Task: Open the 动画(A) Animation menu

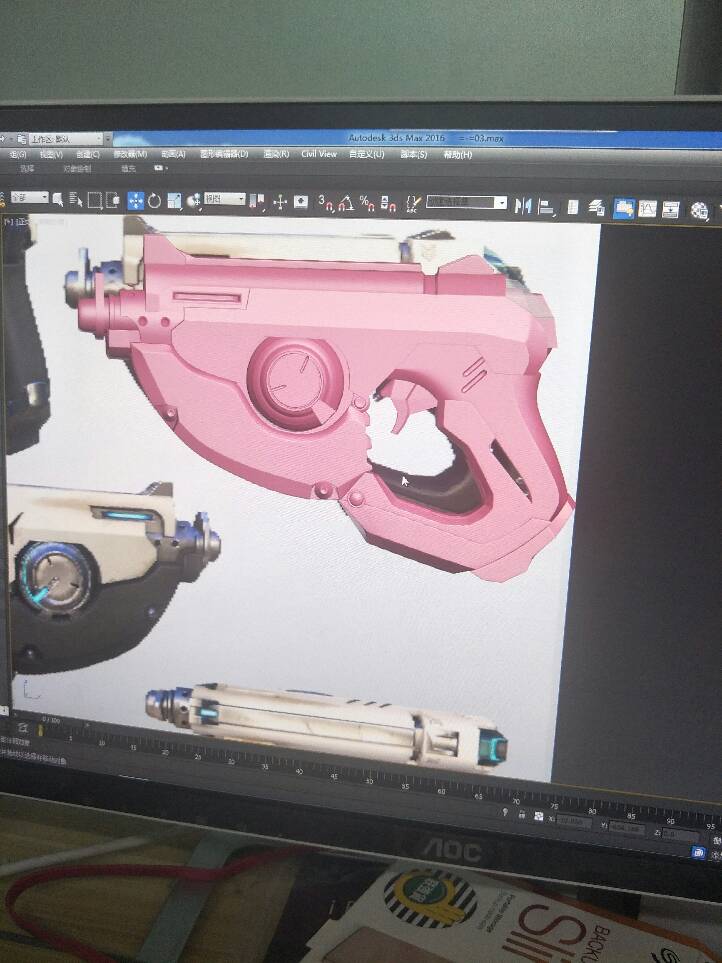Action: click(173, 154)
